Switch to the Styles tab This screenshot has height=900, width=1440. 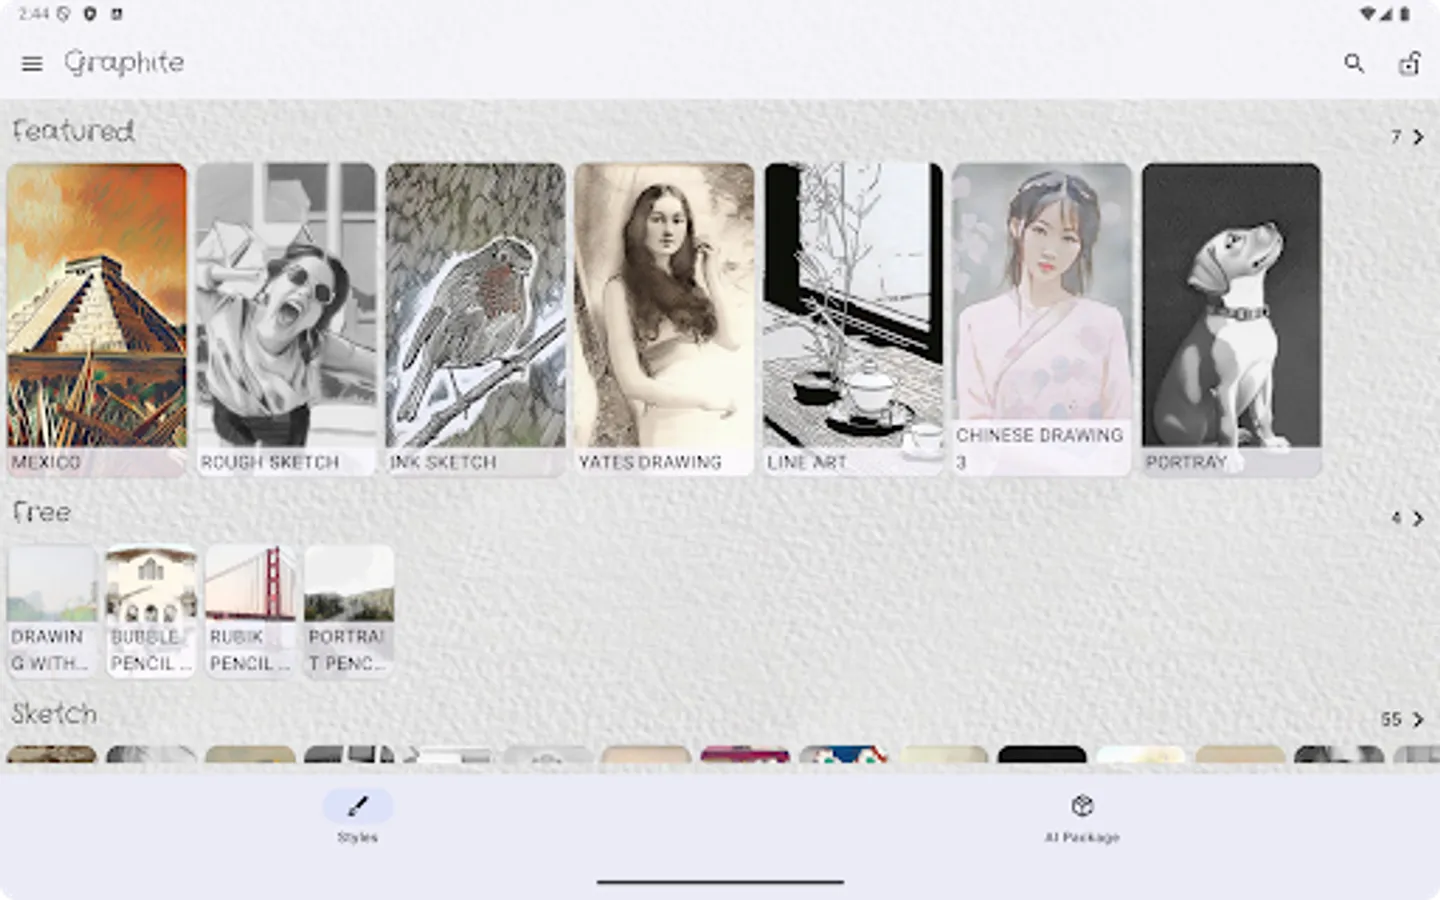coord(358,817)
